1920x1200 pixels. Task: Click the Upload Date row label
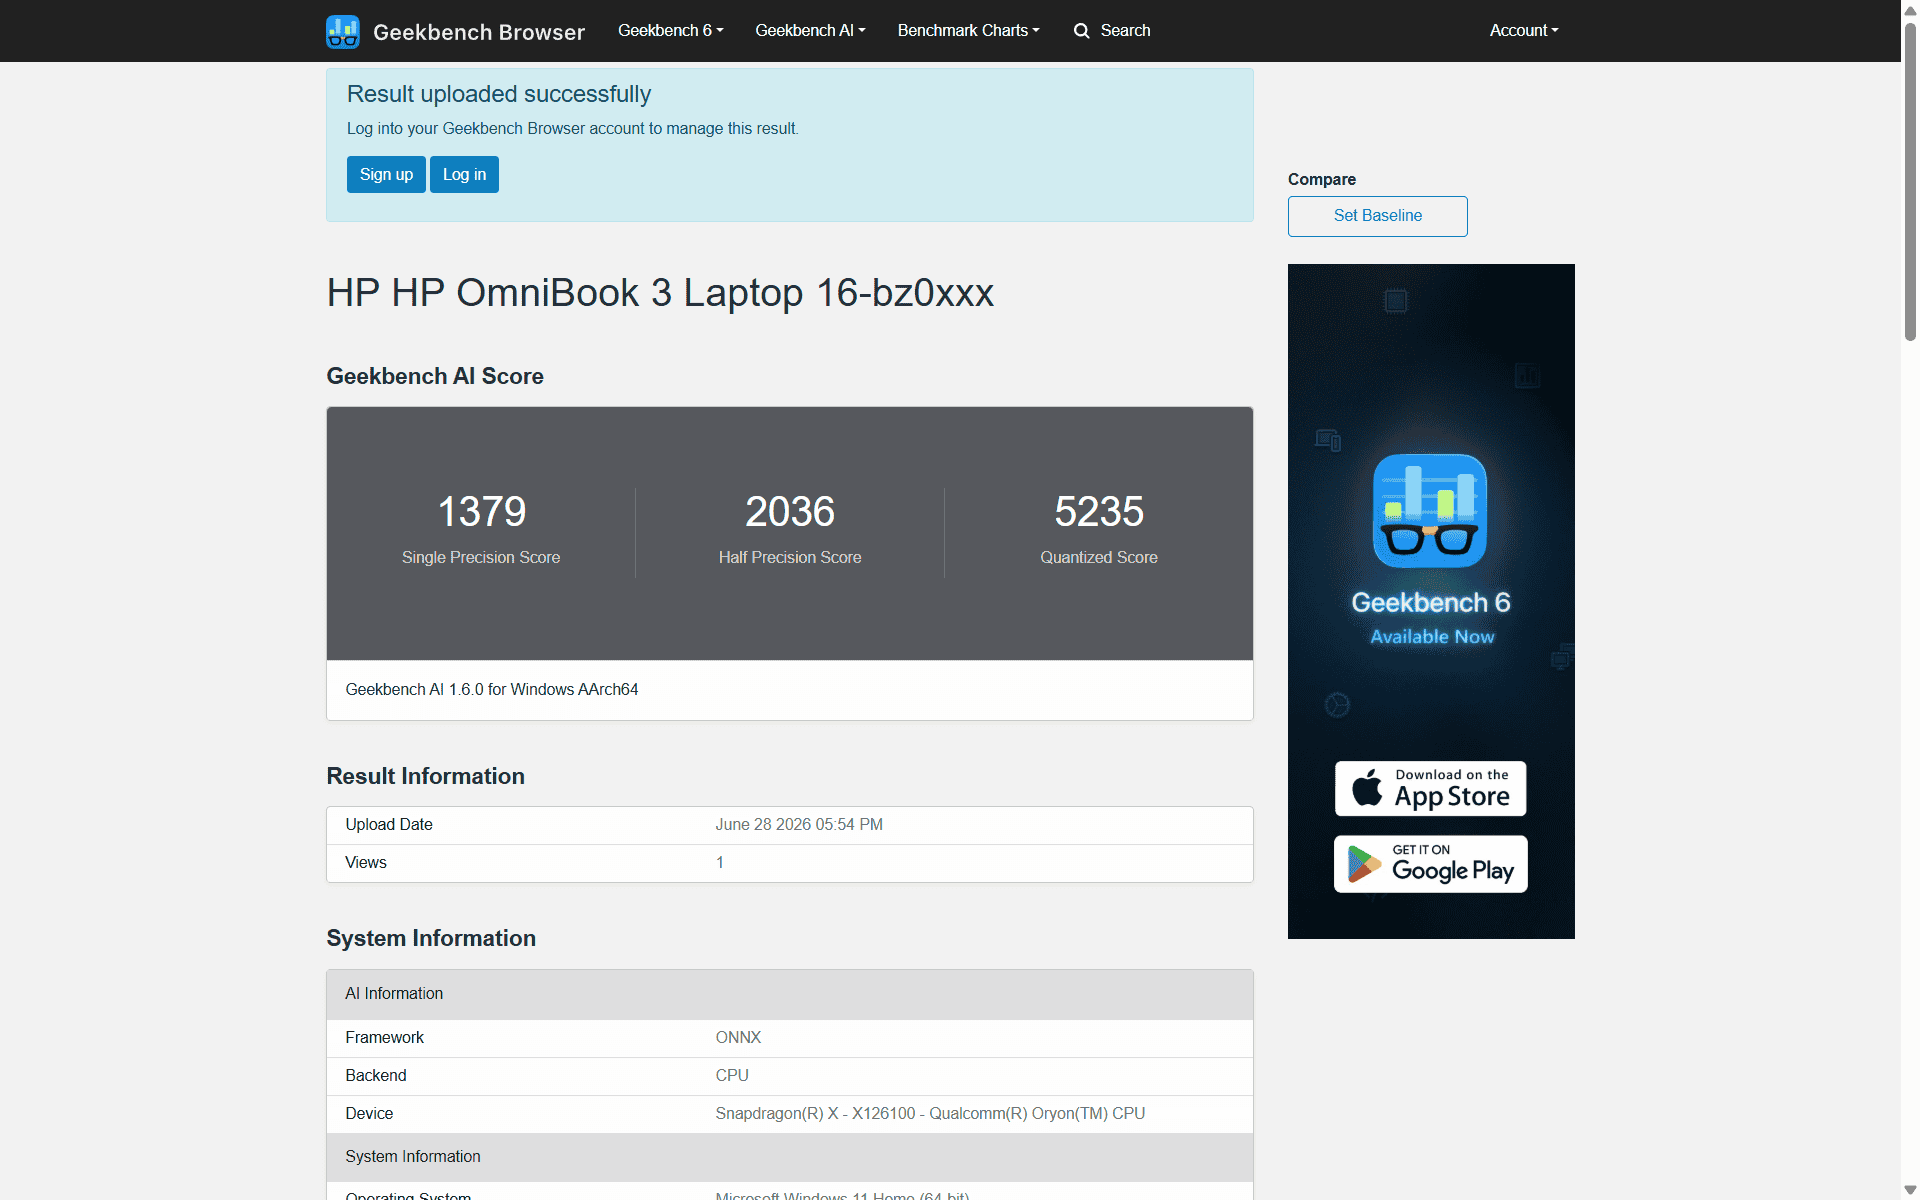pyautogui.click(x=389, y=824)
